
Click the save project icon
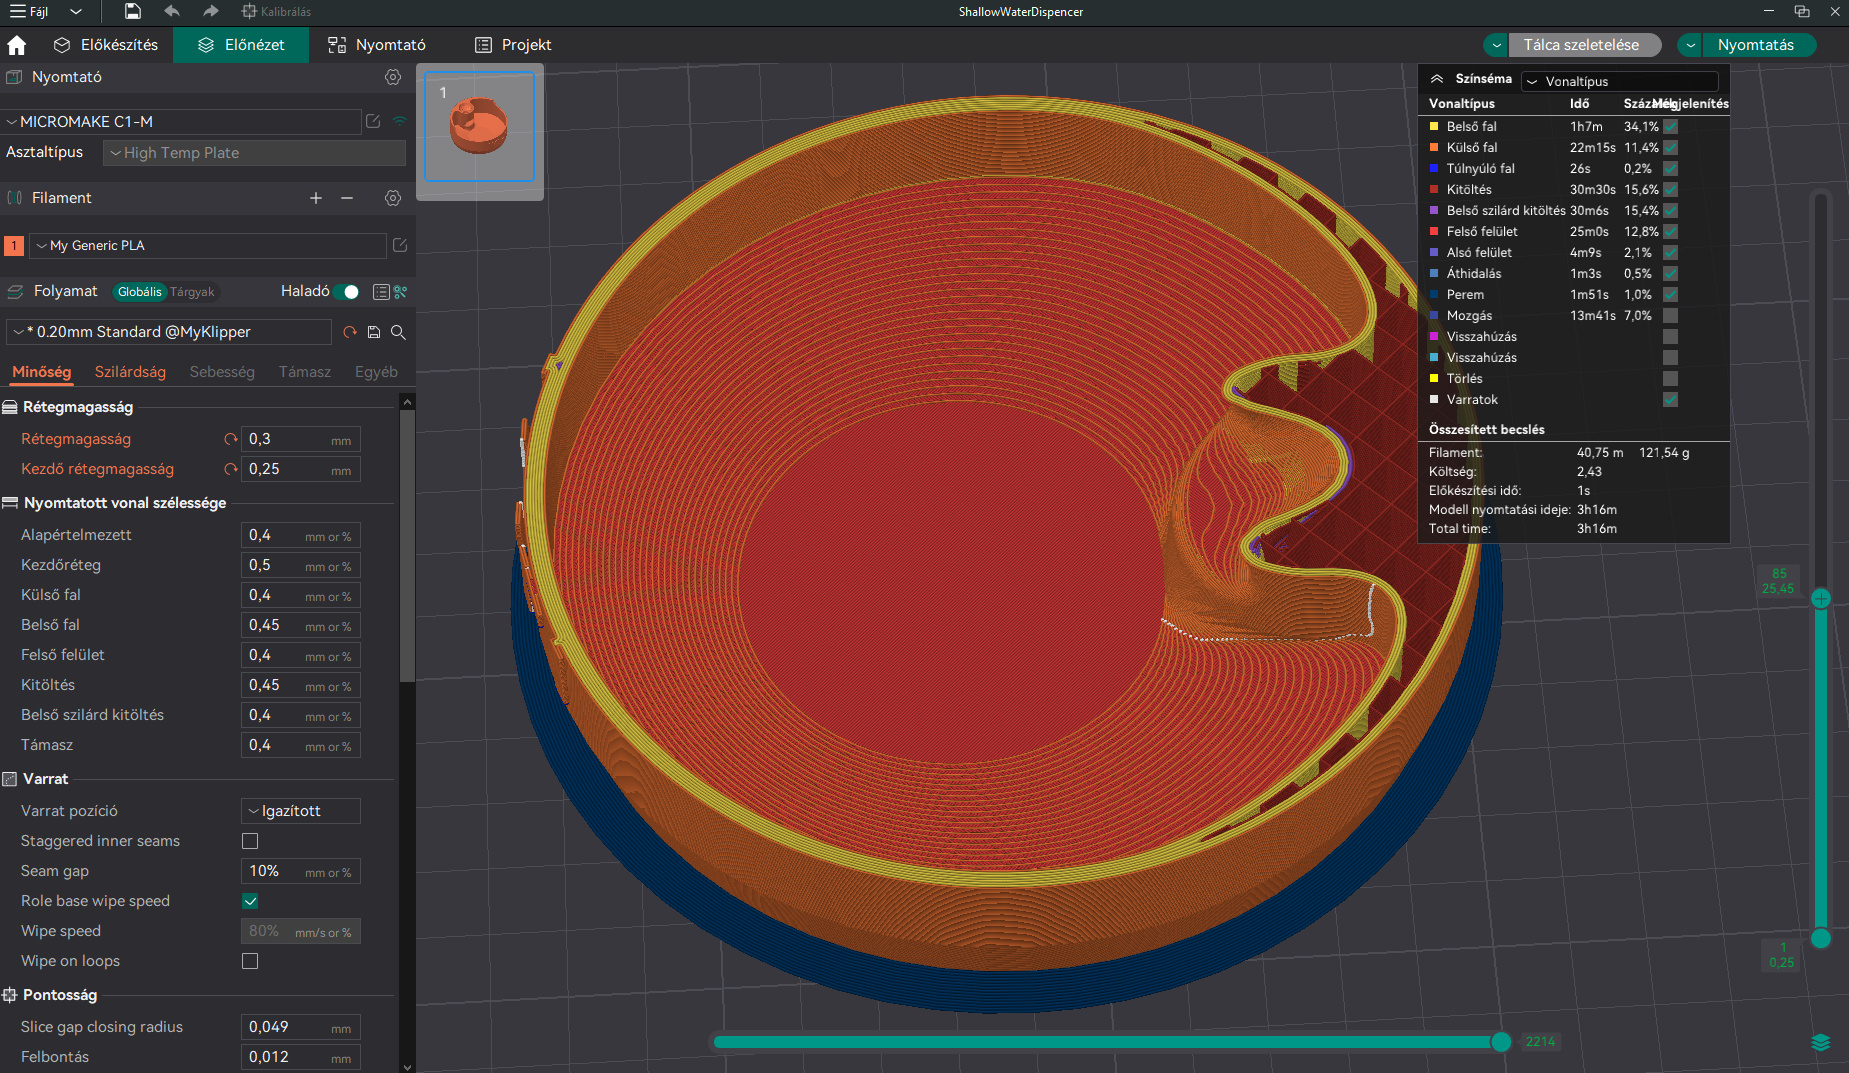tap(131, 11)
